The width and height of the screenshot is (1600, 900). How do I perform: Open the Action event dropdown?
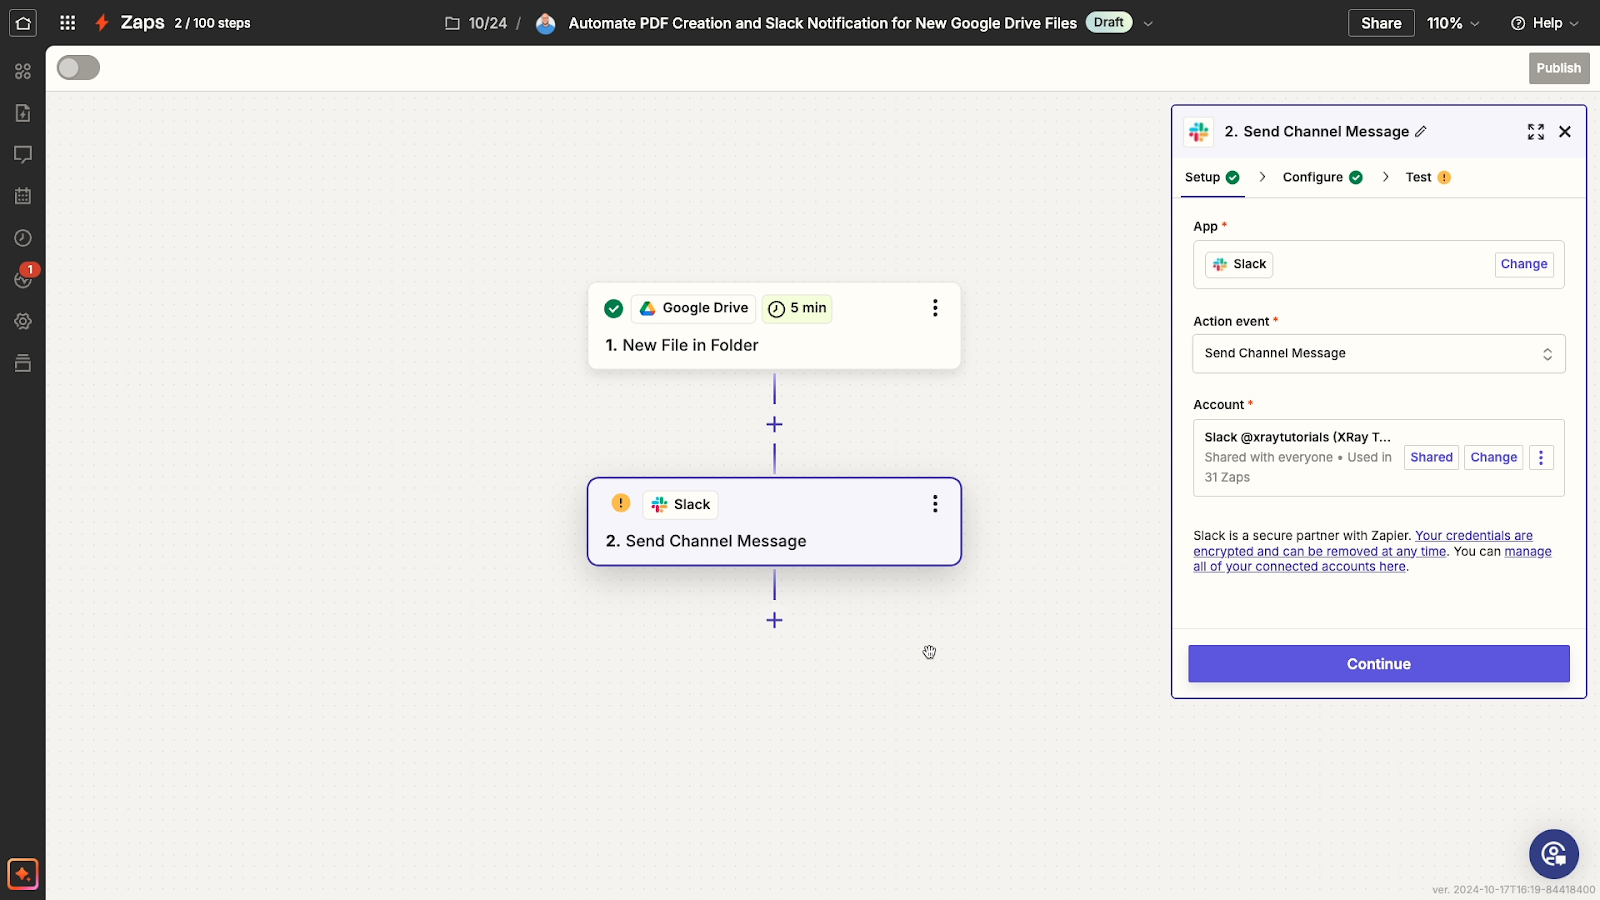point(1379,354)
